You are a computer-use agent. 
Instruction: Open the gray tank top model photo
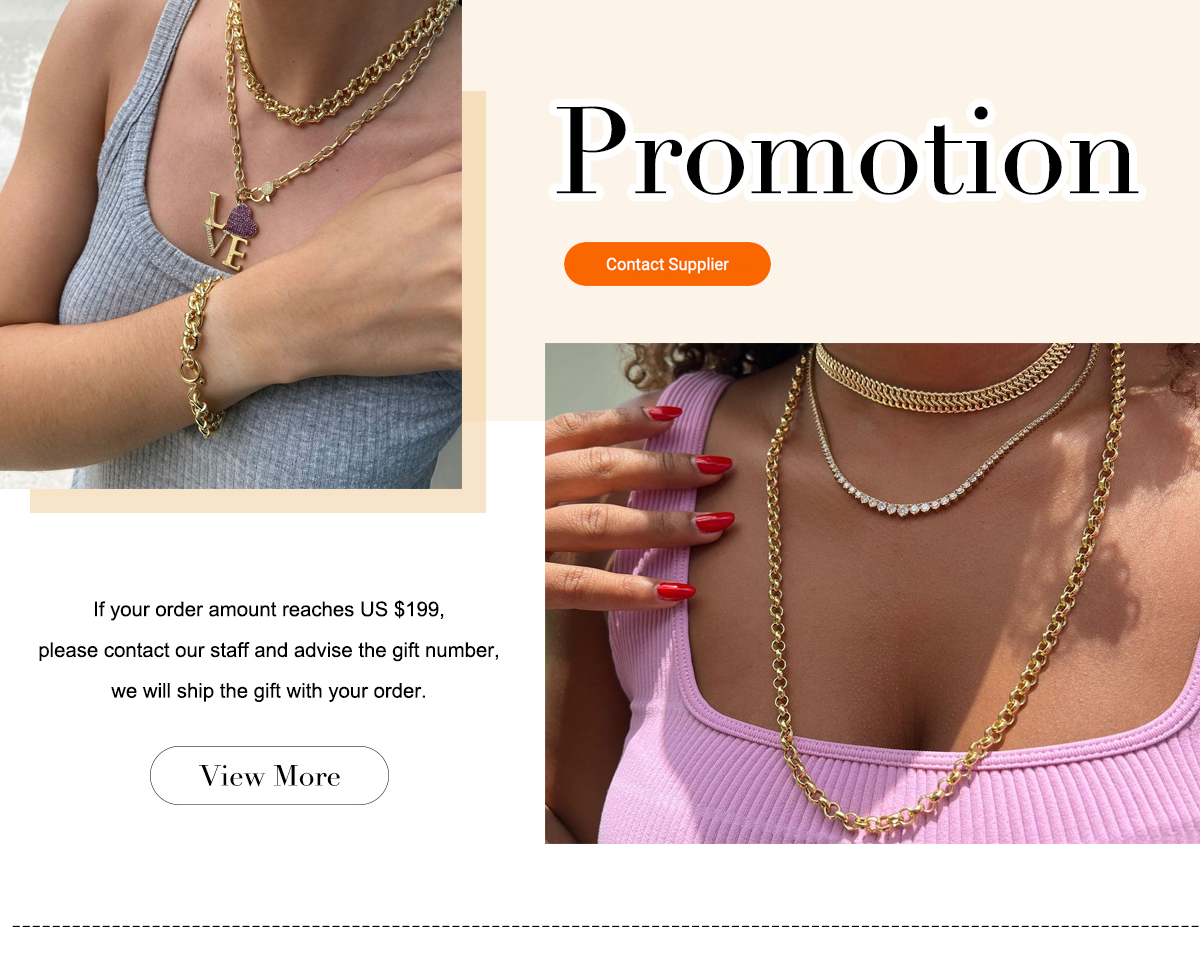point(231,244)
